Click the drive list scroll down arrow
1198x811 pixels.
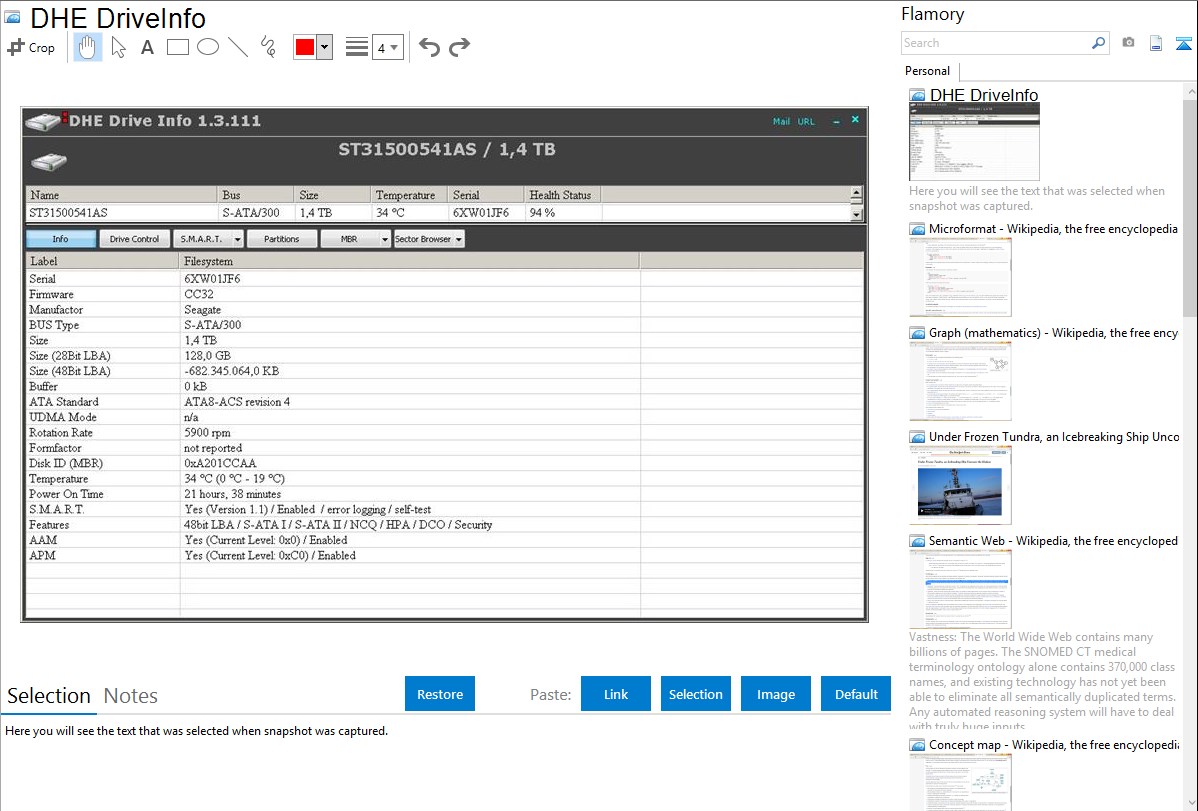[856, 216]
